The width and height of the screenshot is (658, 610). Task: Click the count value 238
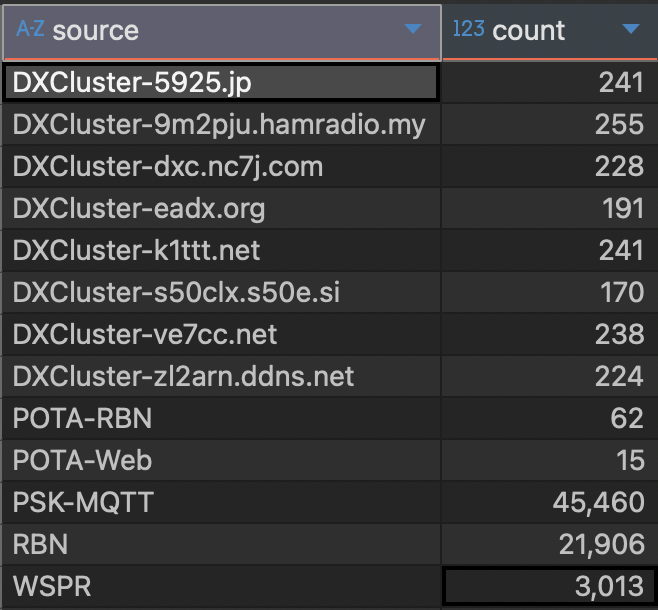[x=619, y=334]
